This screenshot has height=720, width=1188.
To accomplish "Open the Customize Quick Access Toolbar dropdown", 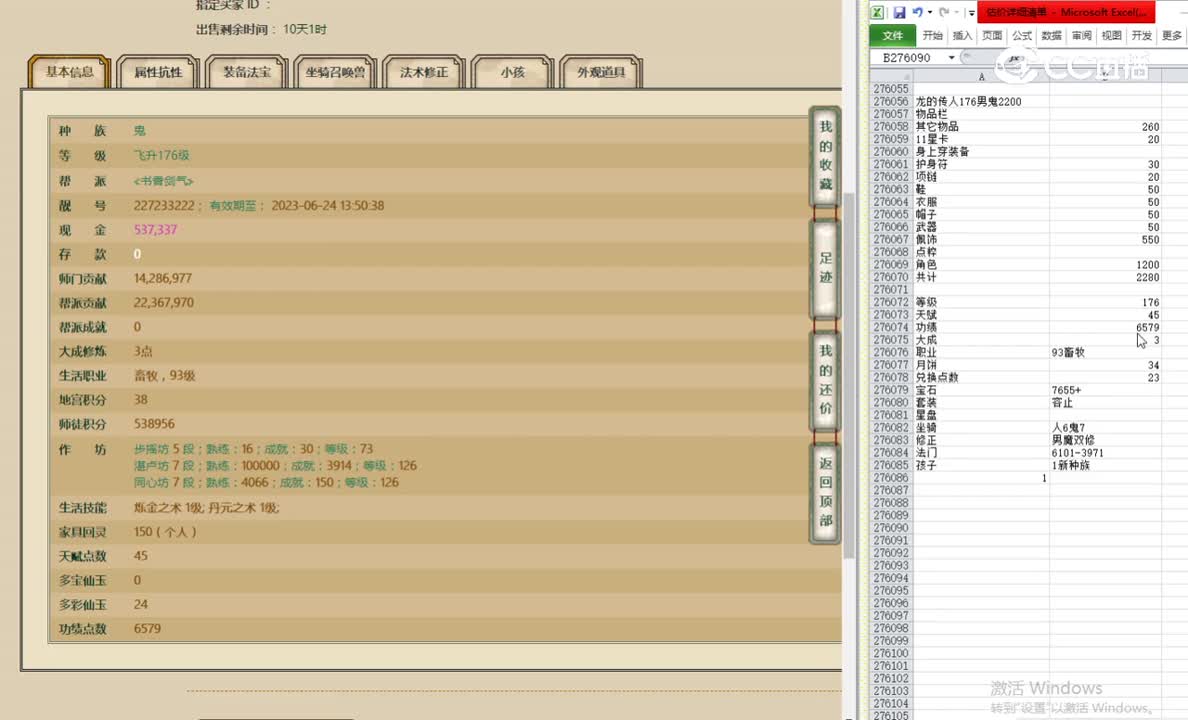I will 971,12.
